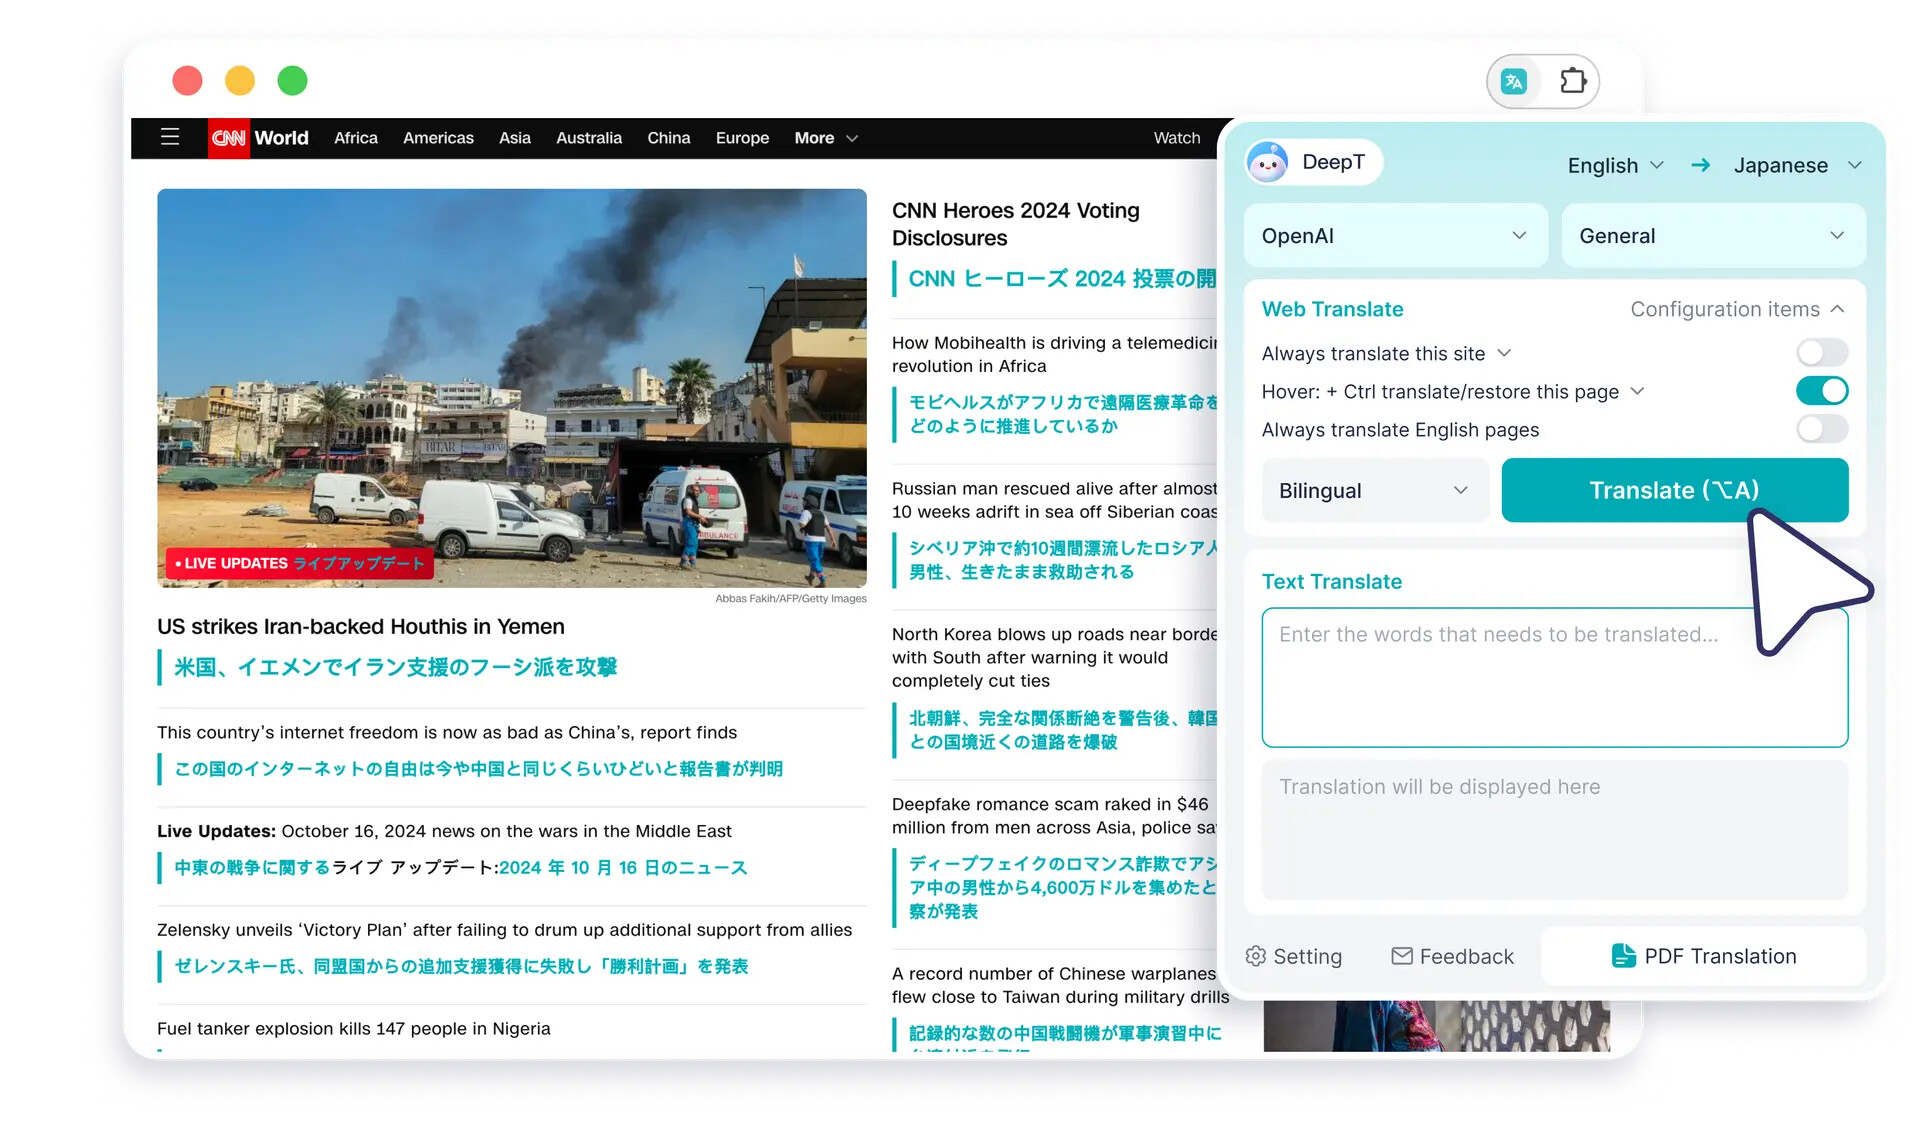Open North Korea blows up roads article
Screen dimensions: 1920x1138
(x=1055, y=657)
